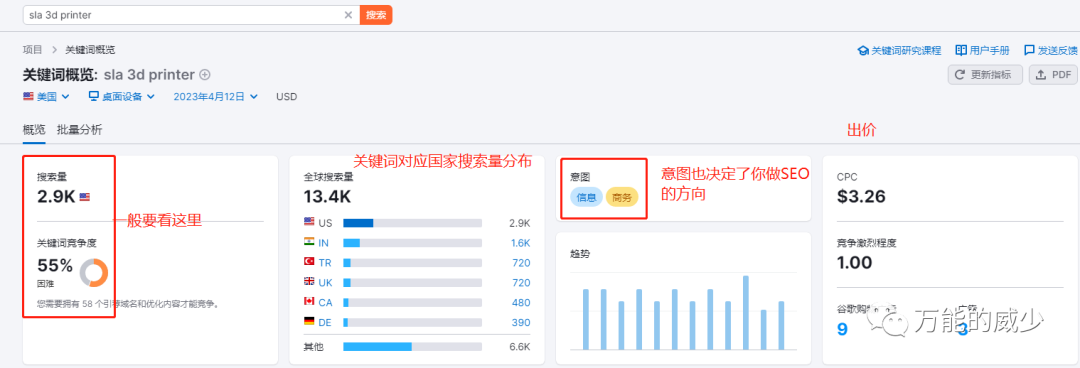Click the orange 搜索 search button
The image size is (1080, 368).
click(x=376, y=14)
